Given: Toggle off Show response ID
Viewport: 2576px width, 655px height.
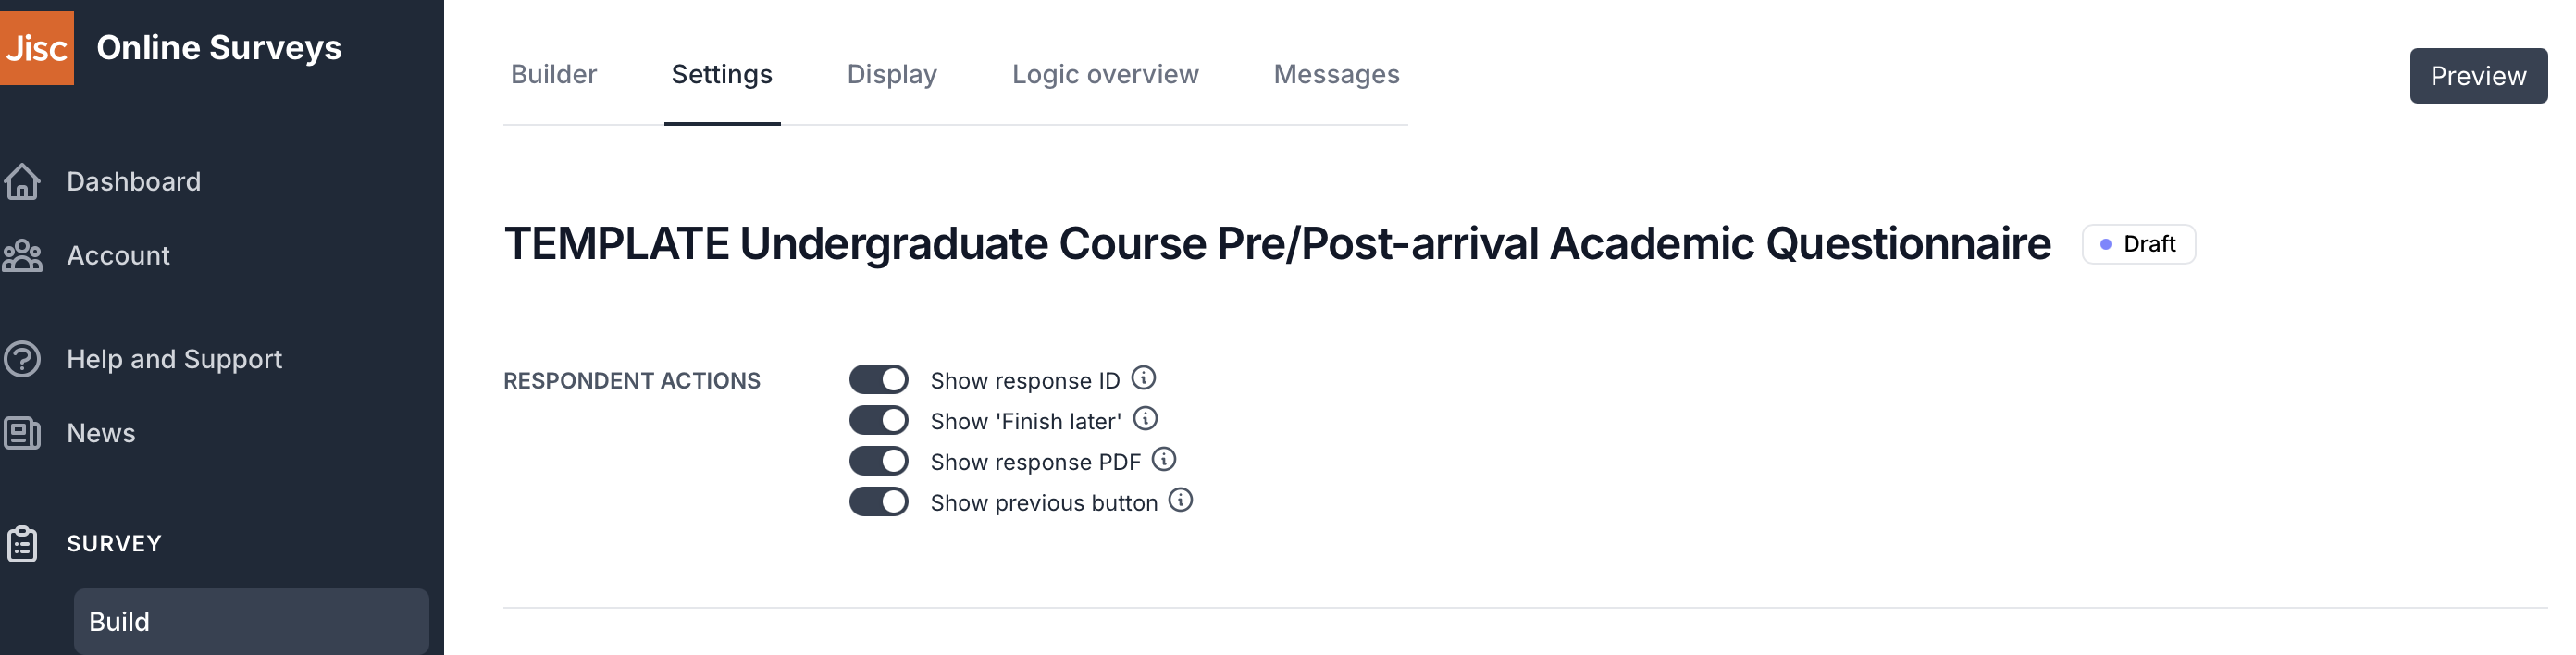Looking at the screenshot, I should click(x=879, y=380).
